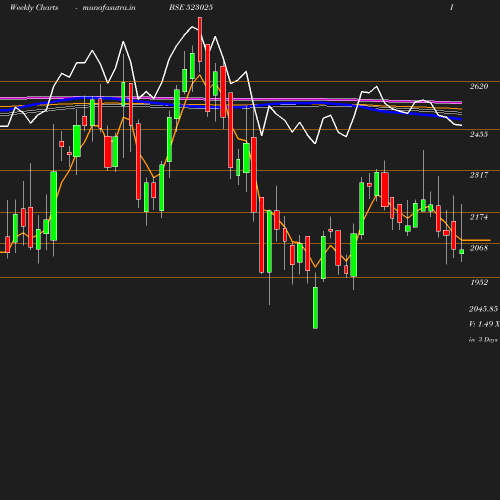
Task: Click the last green candle near 2068
Action: click(462, 252)
